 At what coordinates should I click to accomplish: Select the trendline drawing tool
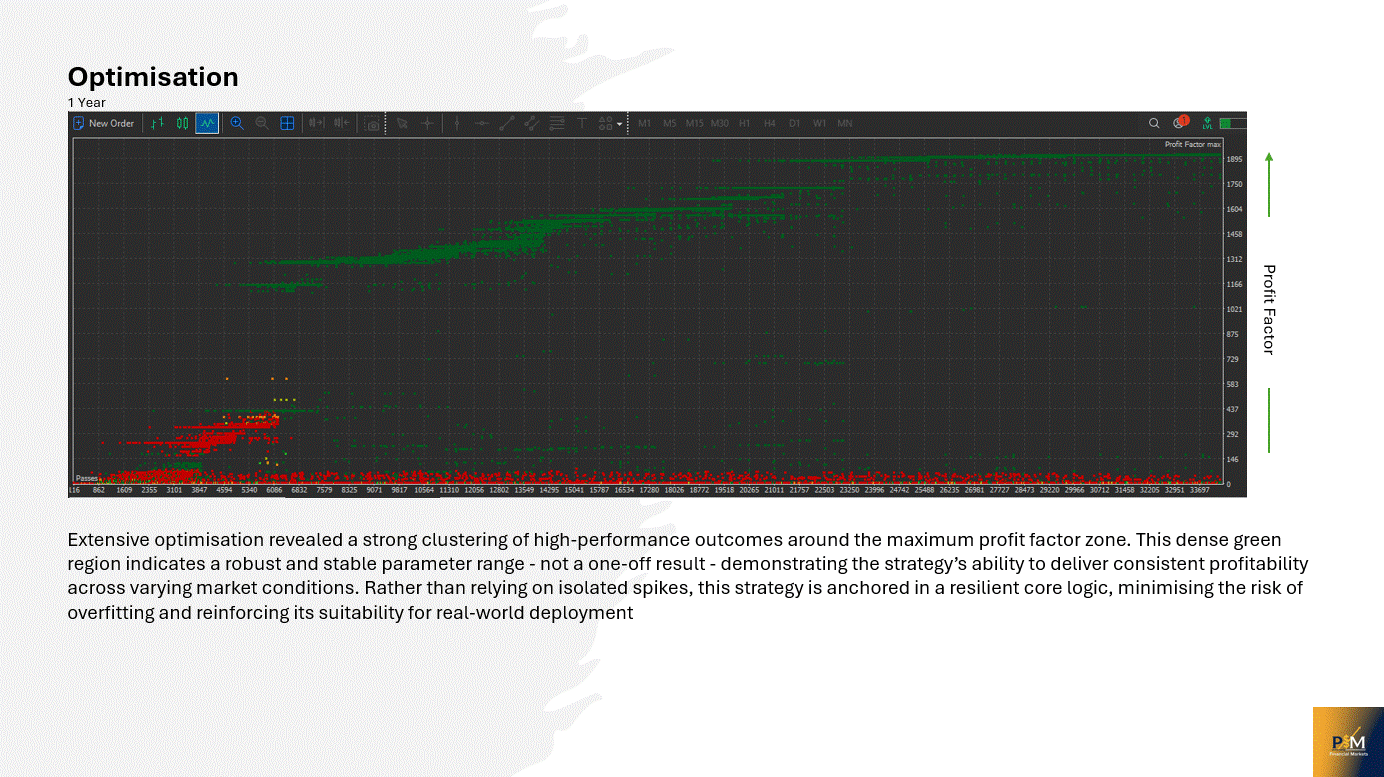pyautogui.click(x=507, y=123)
